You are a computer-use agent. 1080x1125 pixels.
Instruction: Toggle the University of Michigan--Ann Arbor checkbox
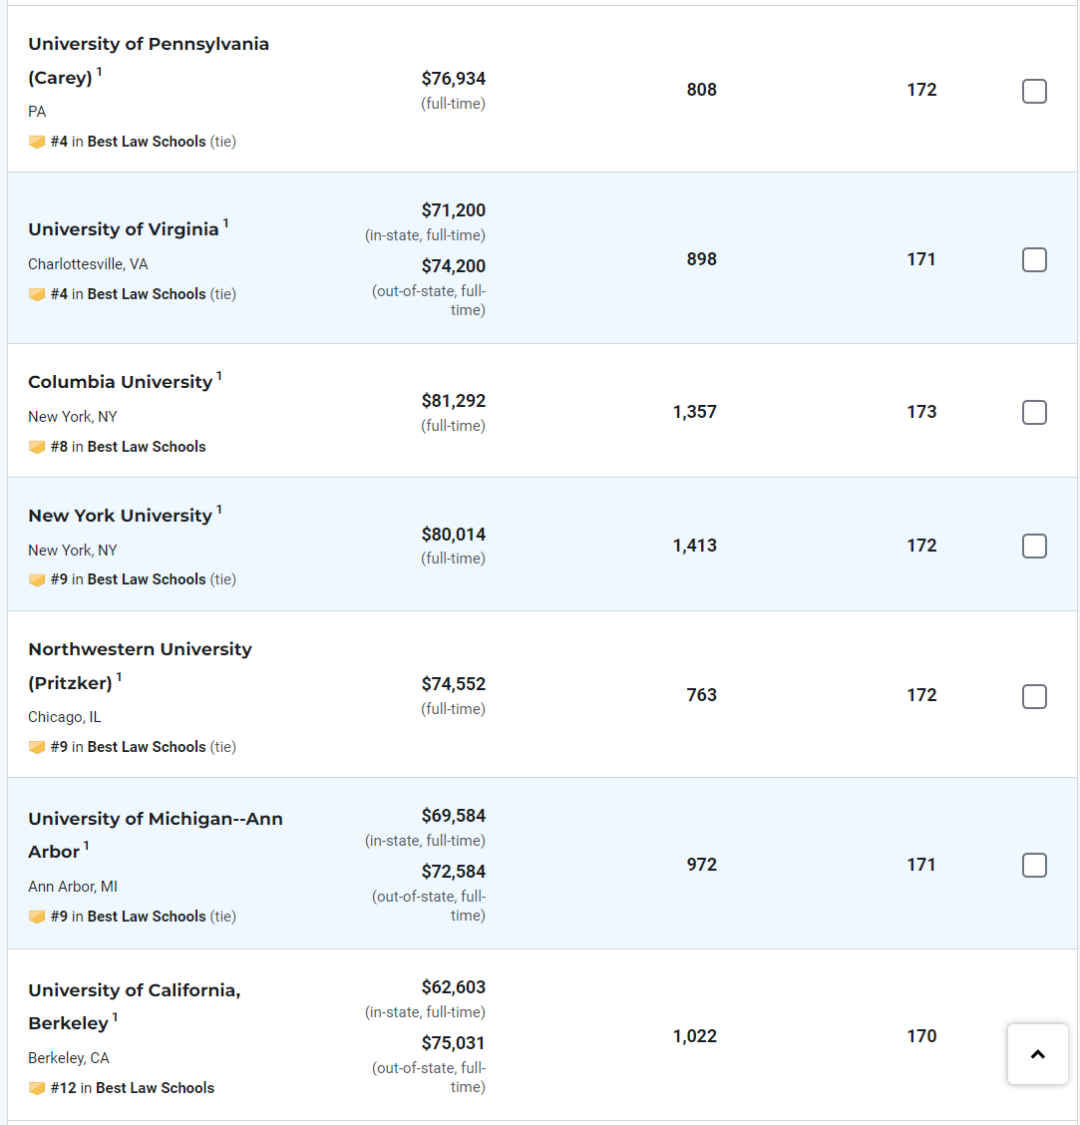(x=1034, y=865)
